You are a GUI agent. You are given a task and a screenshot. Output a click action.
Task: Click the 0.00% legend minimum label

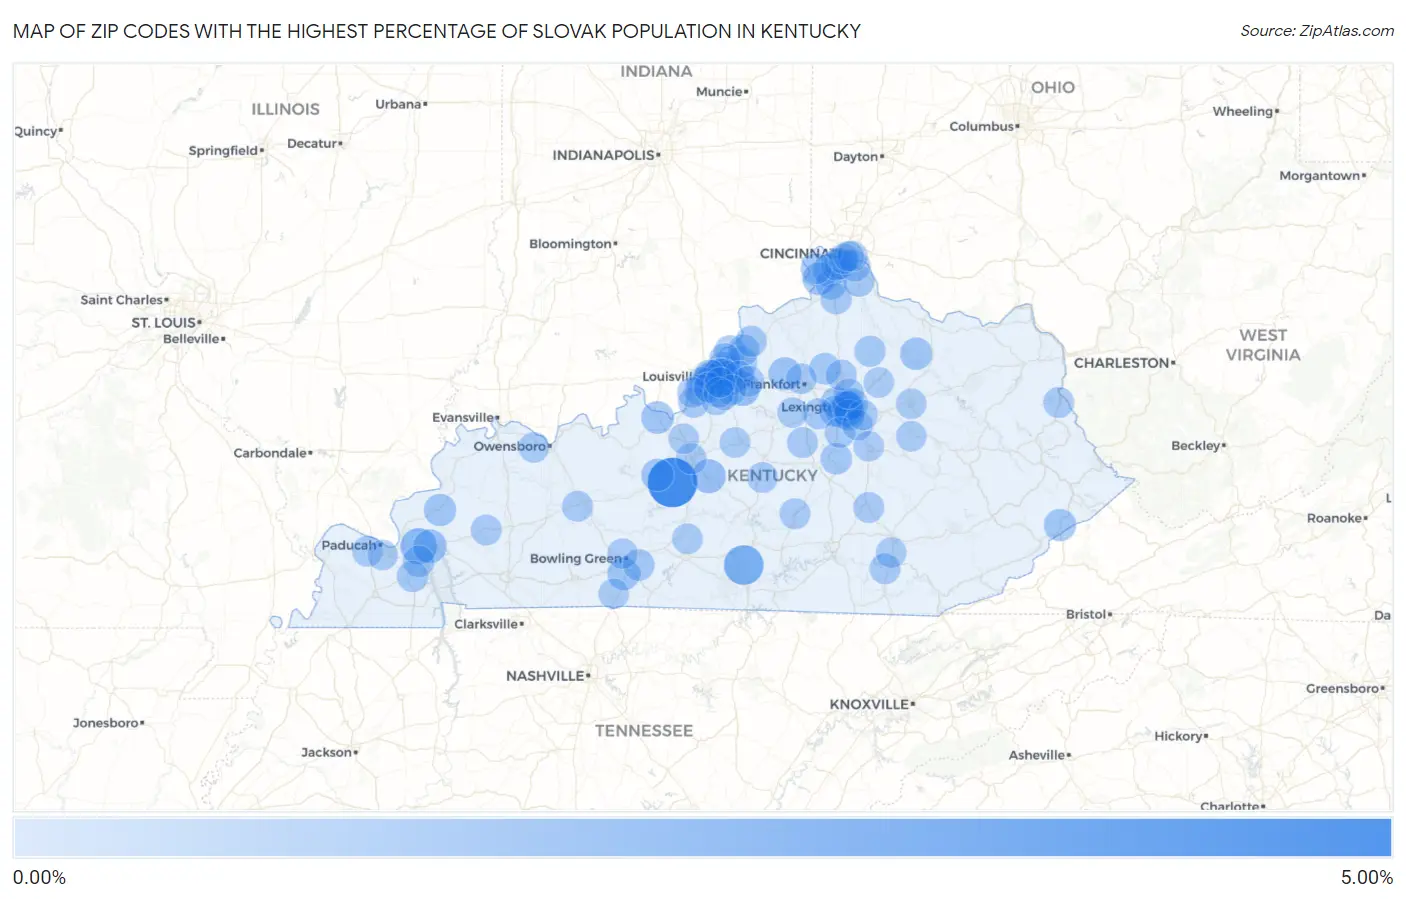40,877
